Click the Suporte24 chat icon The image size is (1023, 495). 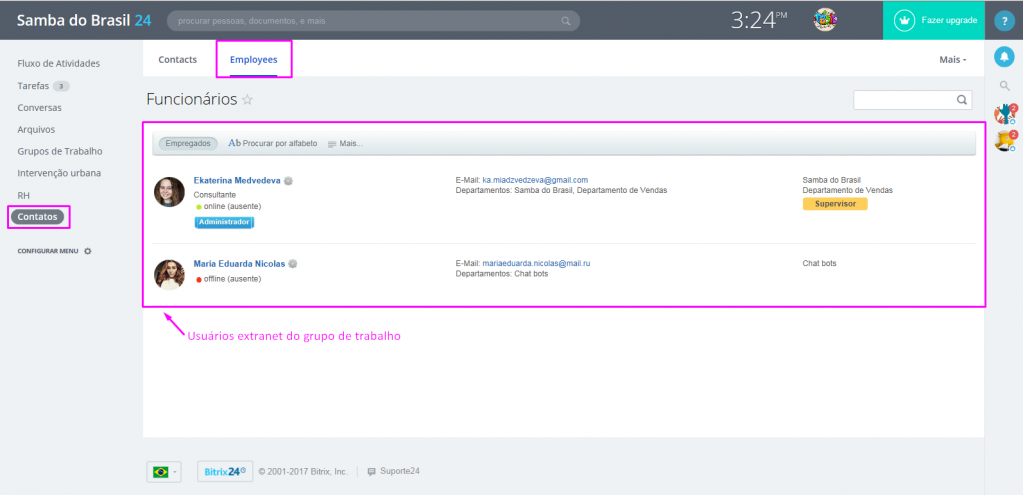tap(372, 472)
